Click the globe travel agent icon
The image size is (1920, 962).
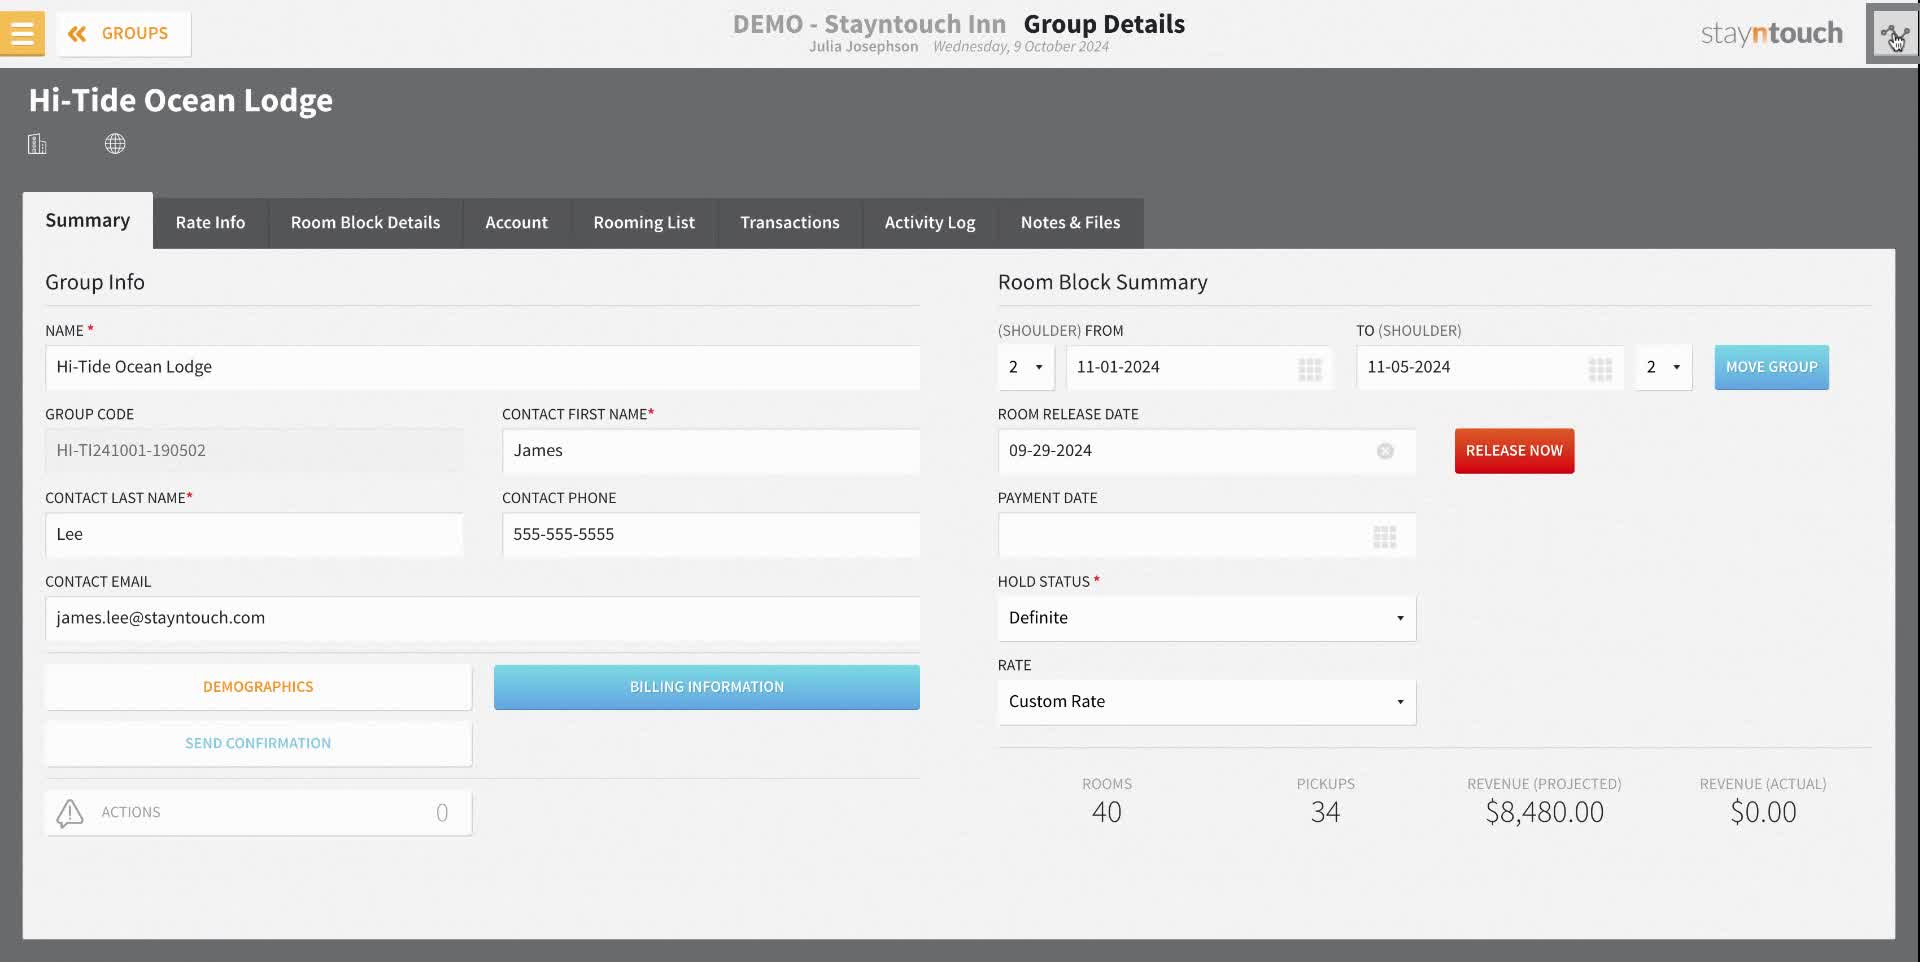(x=115, y=144)
